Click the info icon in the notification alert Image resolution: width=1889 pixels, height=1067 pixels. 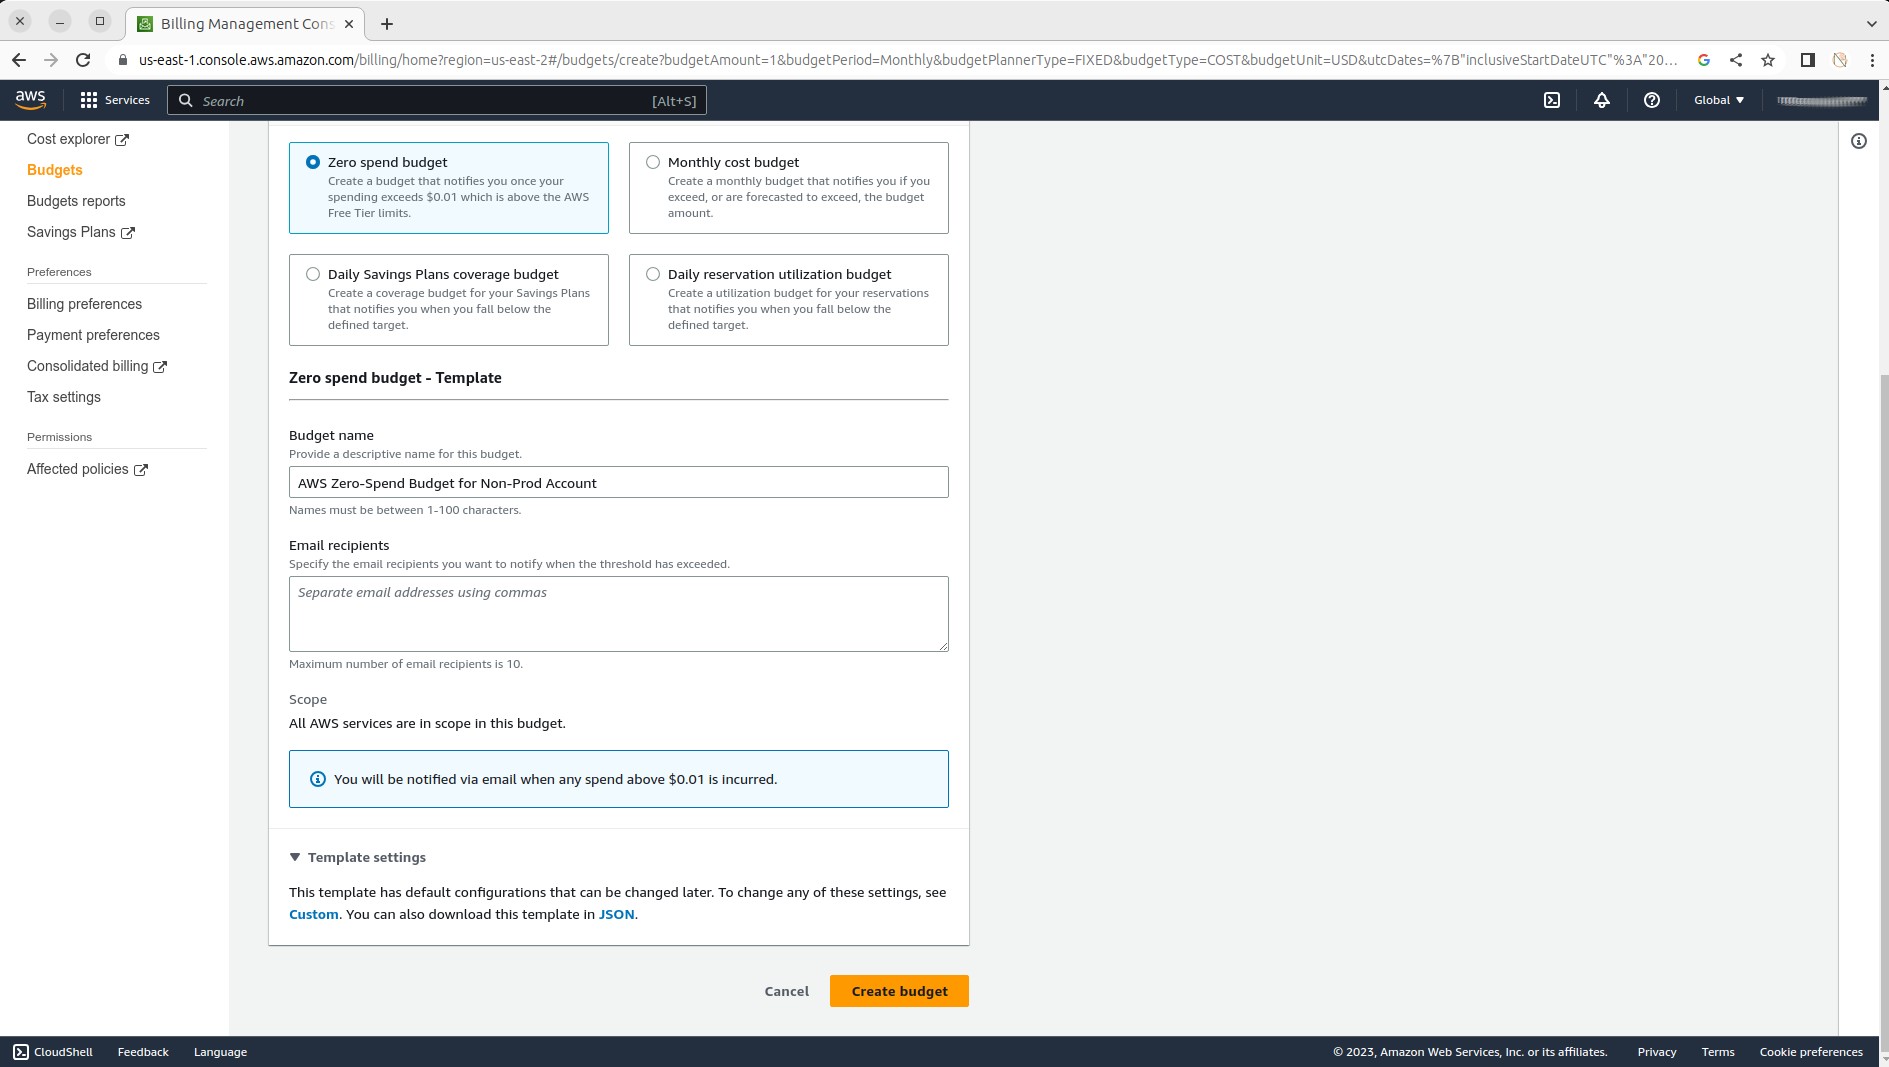pyautogui.click(x=318, y=779)
